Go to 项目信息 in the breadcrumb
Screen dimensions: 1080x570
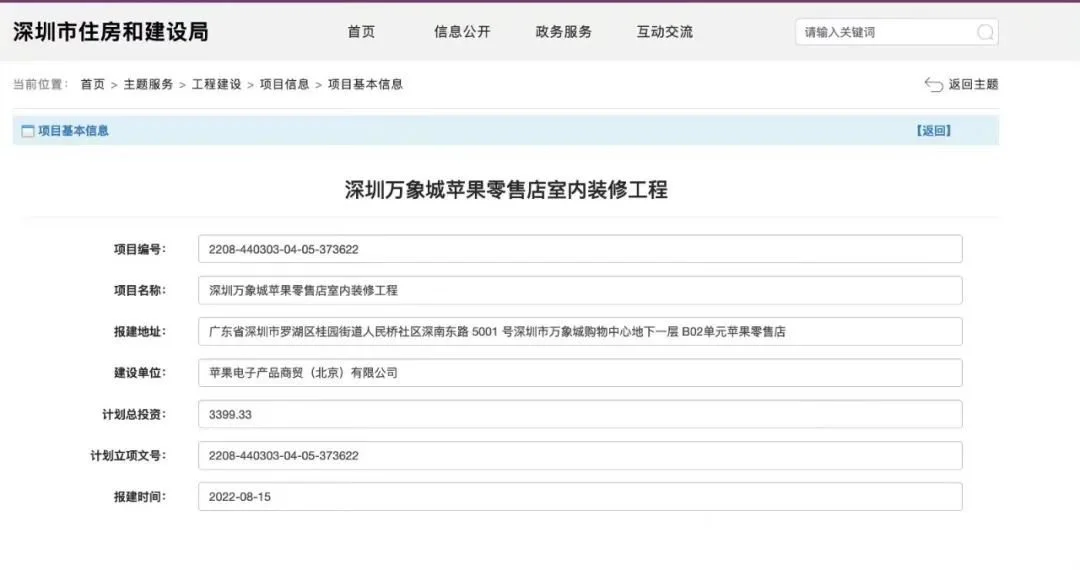click(284, 85)
